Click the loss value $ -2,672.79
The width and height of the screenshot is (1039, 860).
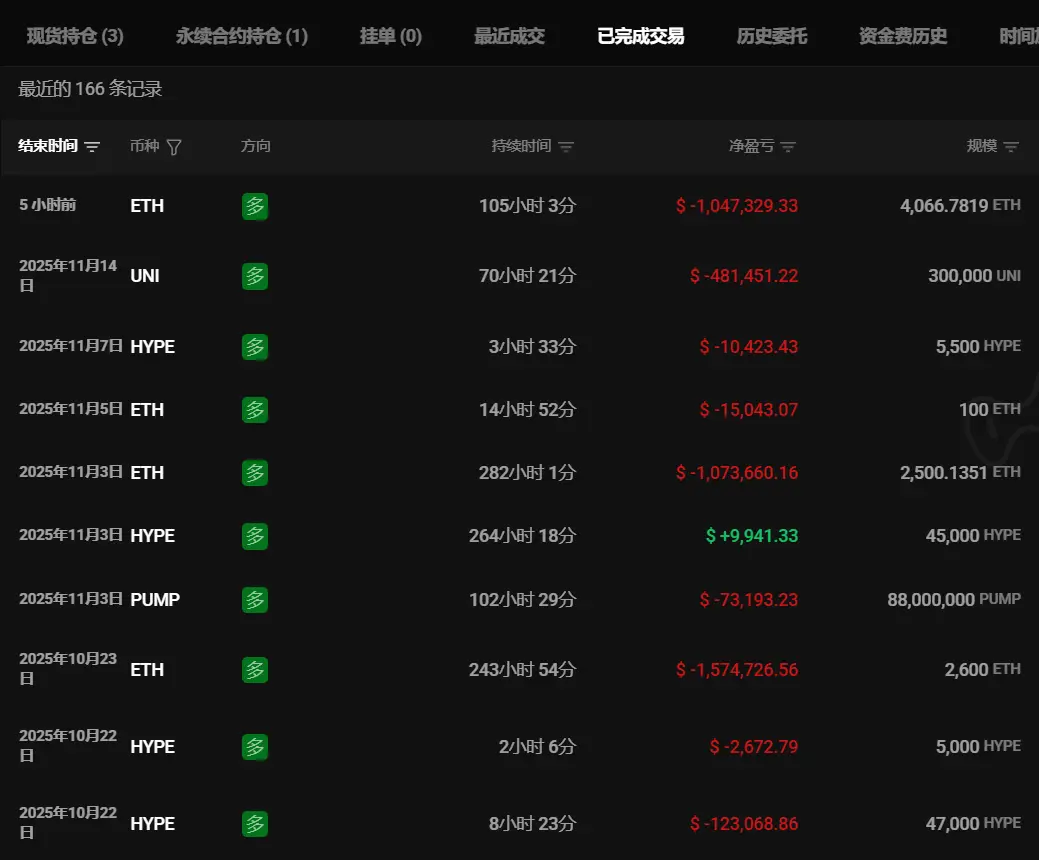pyautogui.click(x=754, y=747)
